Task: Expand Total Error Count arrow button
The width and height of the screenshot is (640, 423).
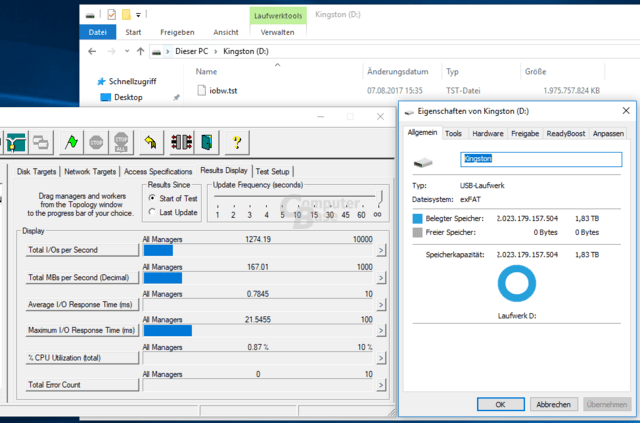Action: 381,385
